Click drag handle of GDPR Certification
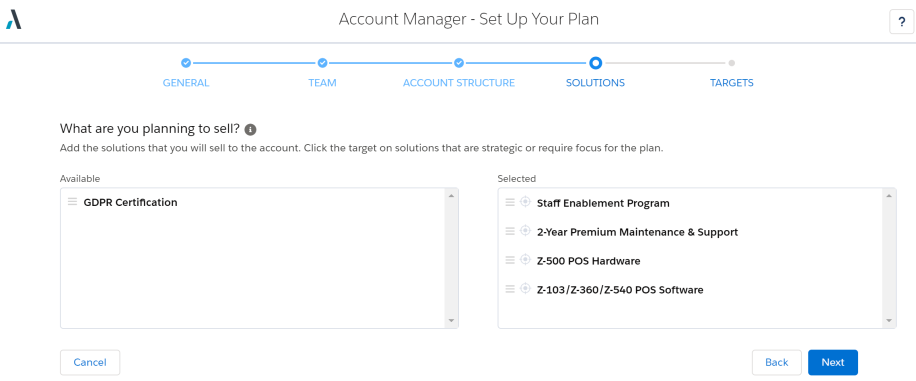 tap(72, 202)
